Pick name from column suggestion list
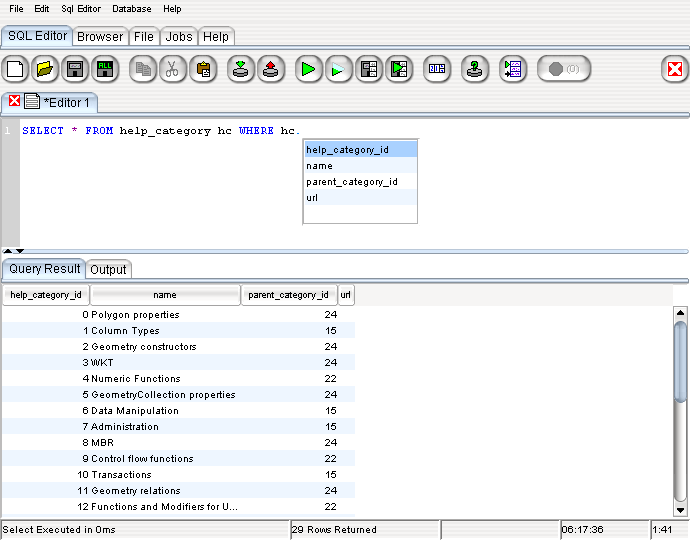The image size is (690, 540). point(319,166)
